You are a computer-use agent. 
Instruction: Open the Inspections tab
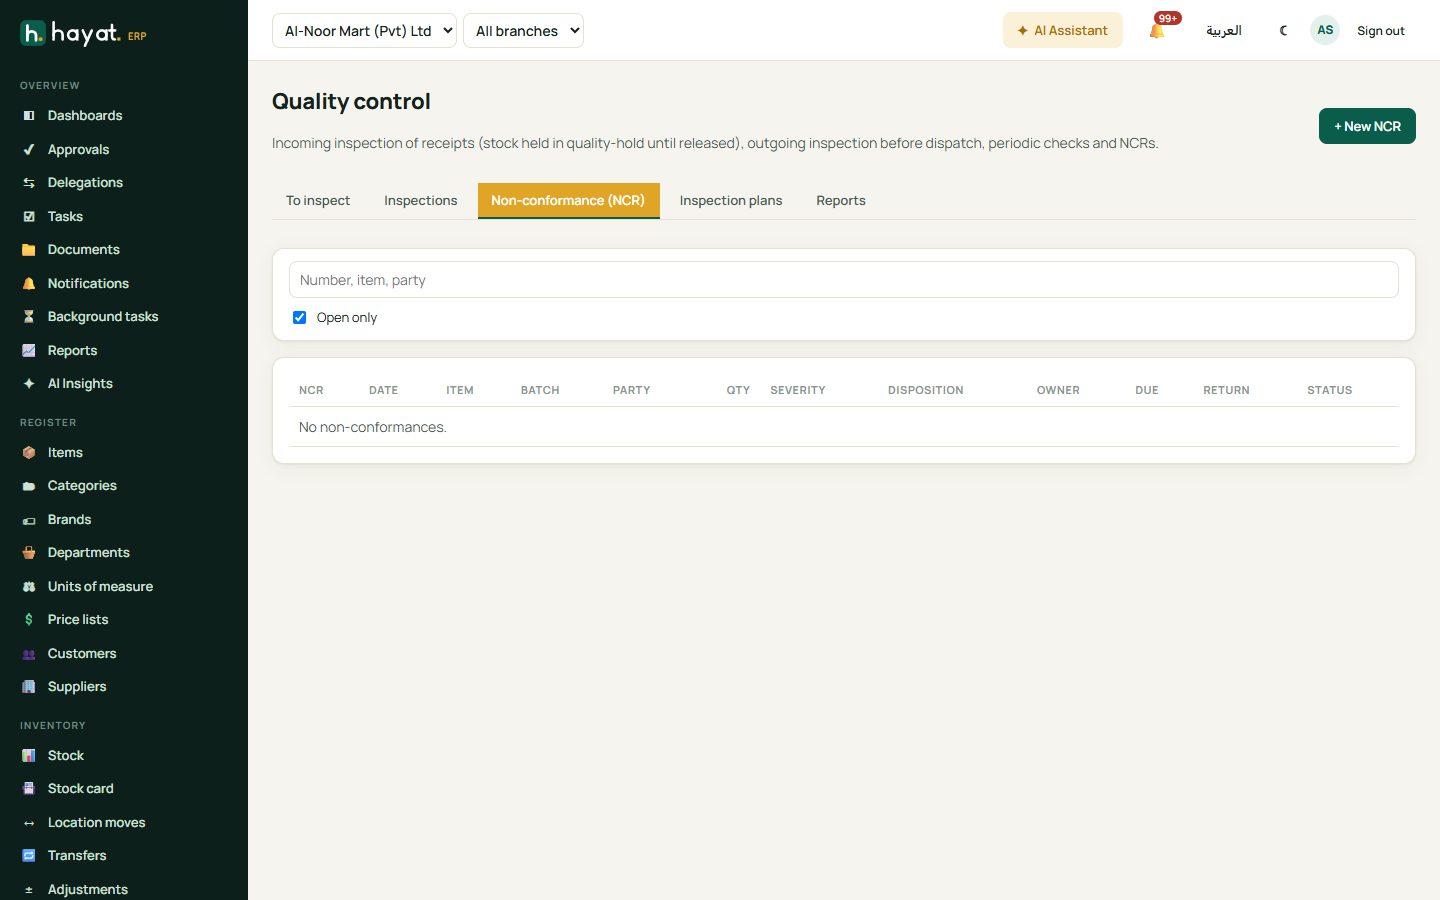421,201
